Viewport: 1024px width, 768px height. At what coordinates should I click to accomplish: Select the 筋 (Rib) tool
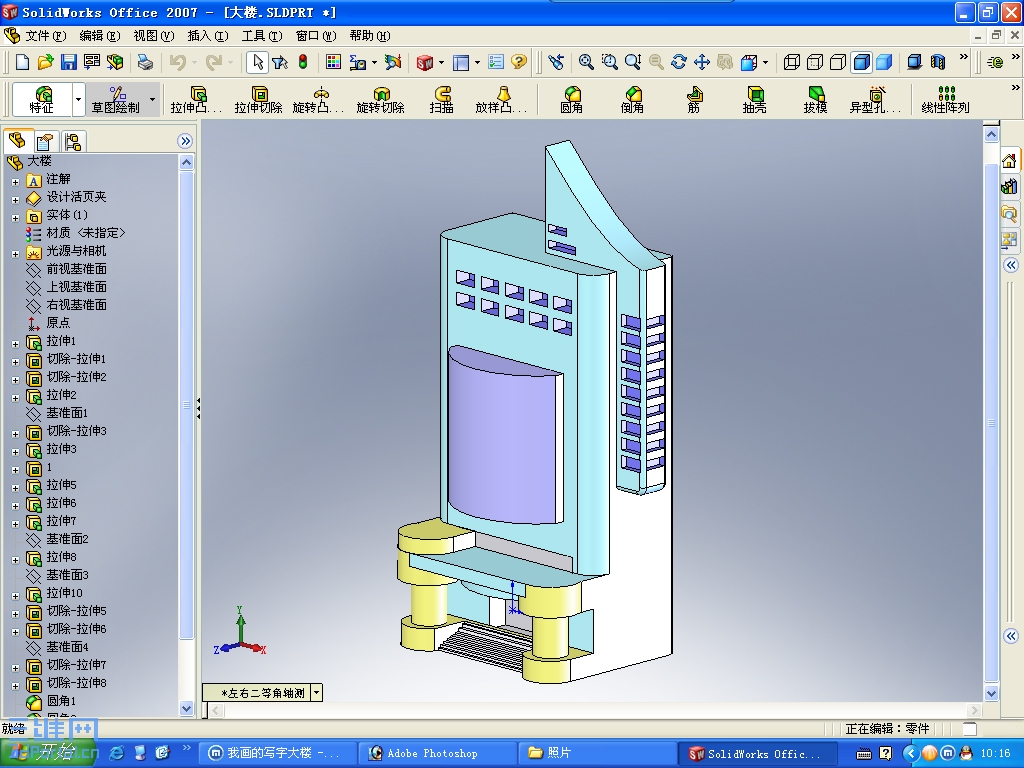coord(694,100)
